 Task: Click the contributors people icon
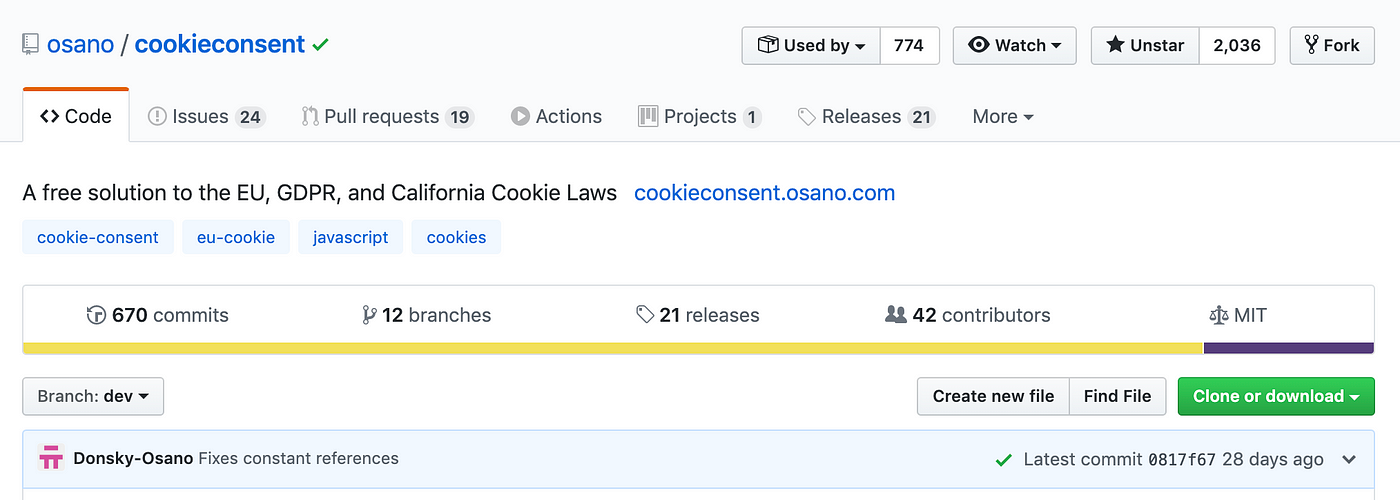point(896,315)
